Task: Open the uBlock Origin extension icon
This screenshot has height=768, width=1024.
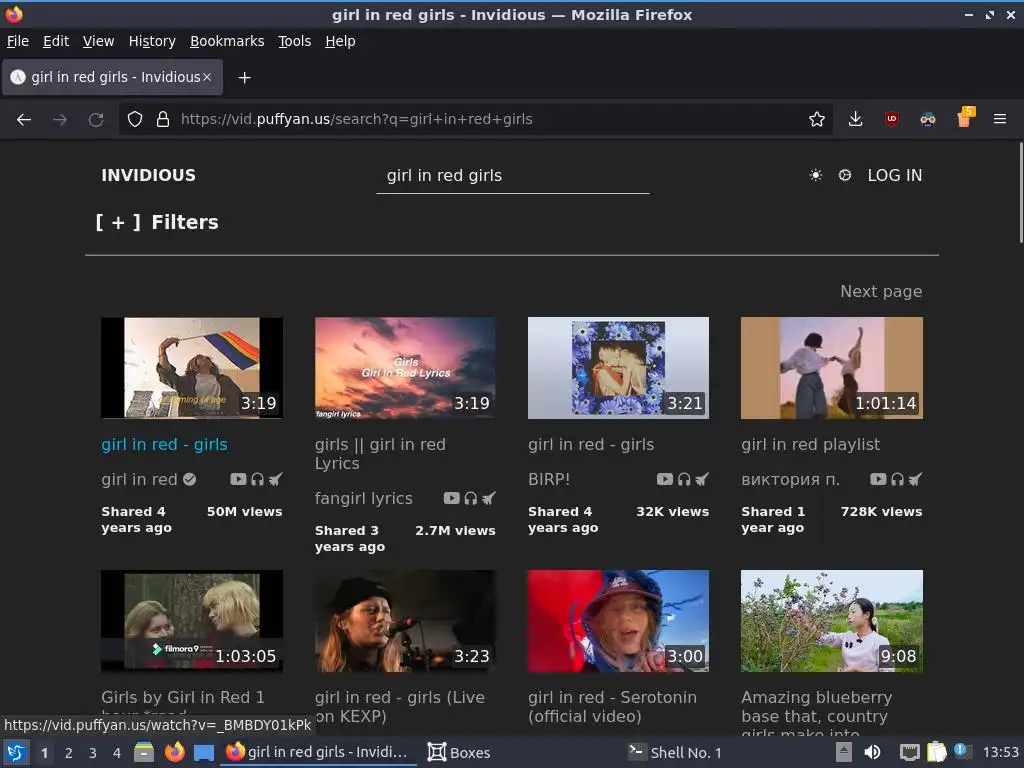Action: pyautogui.click(x=891, y=119)
